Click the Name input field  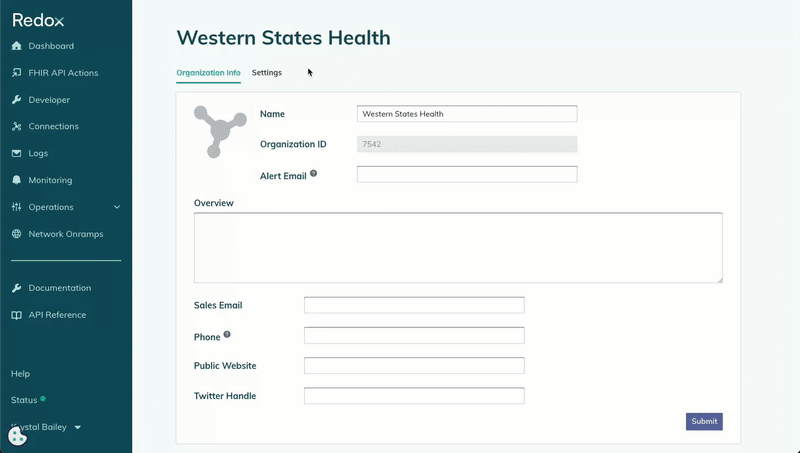coord(467,114)
